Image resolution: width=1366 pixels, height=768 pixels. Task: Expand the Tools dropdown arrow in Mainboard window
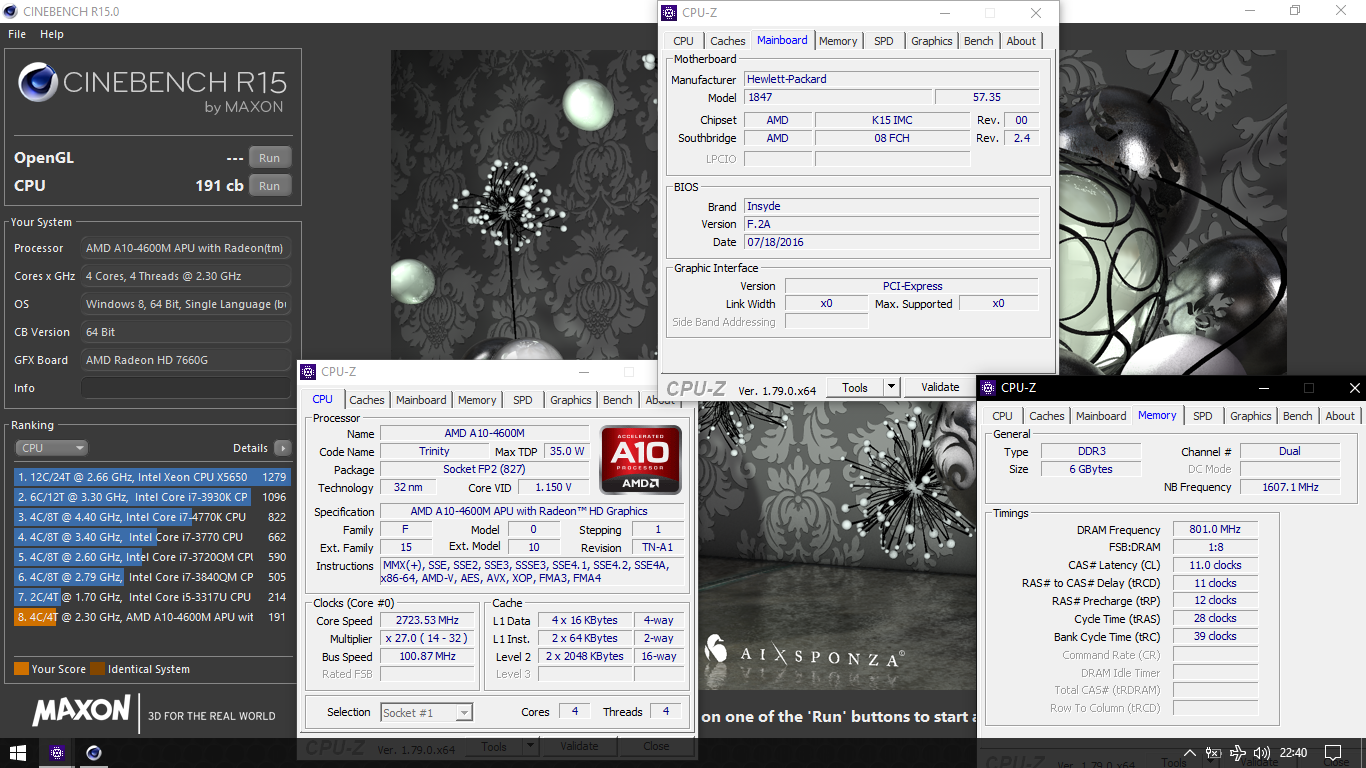click(892, 388)
